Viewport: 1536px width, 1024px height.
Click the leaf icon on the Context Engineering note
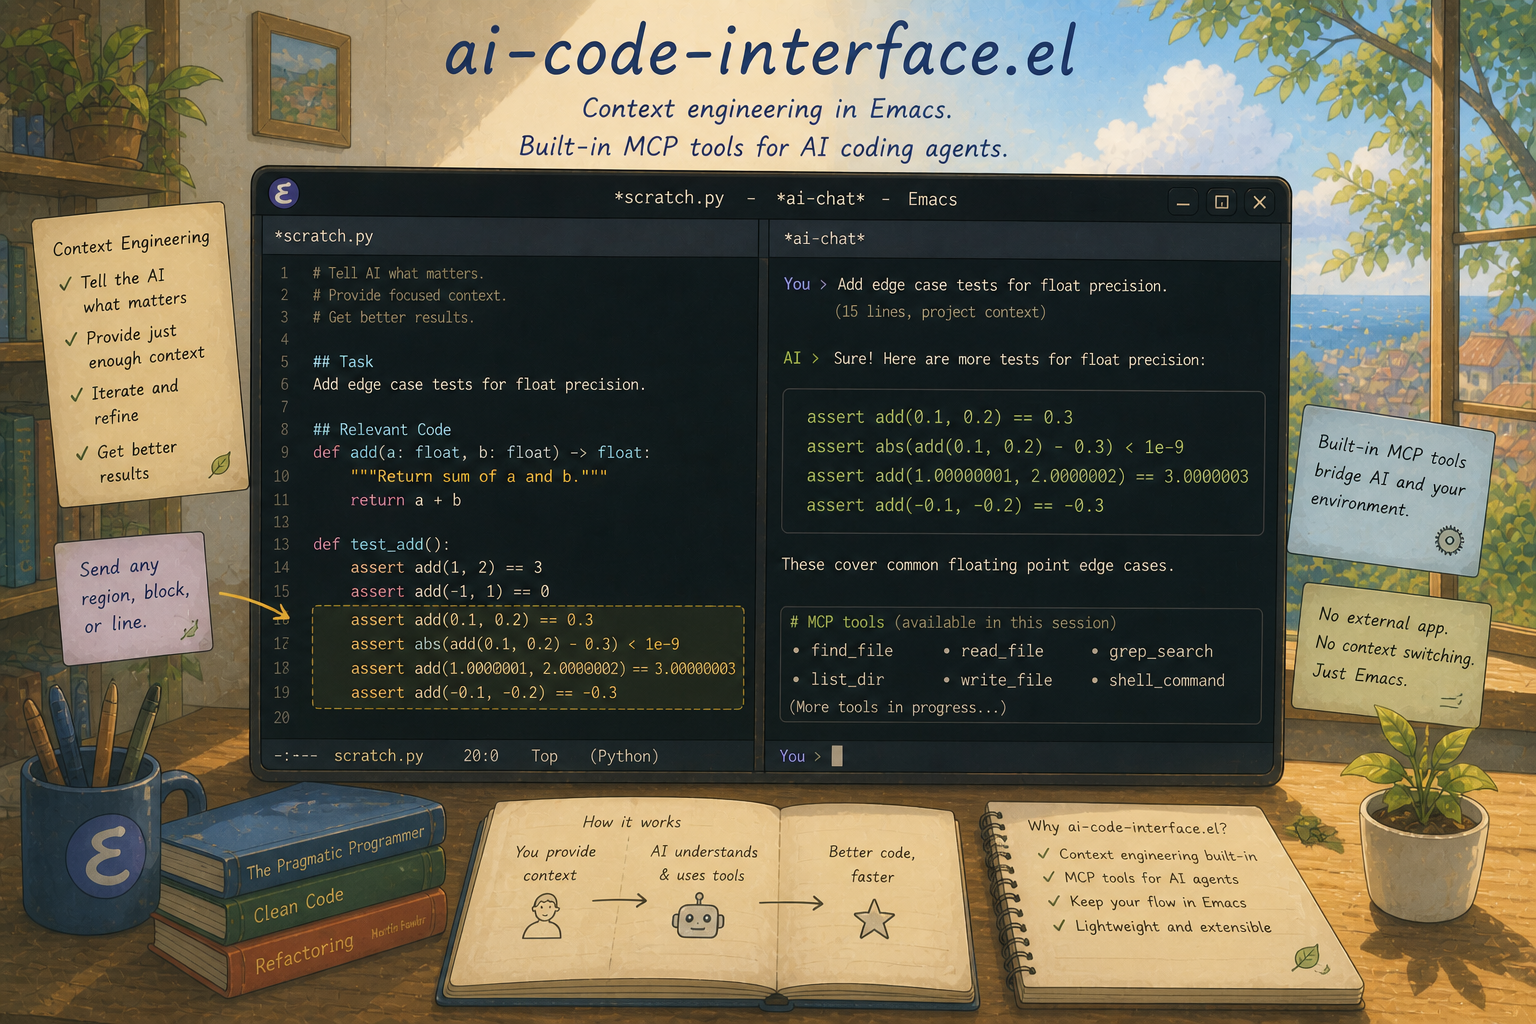pyautogui.click(x=220, y=464)
